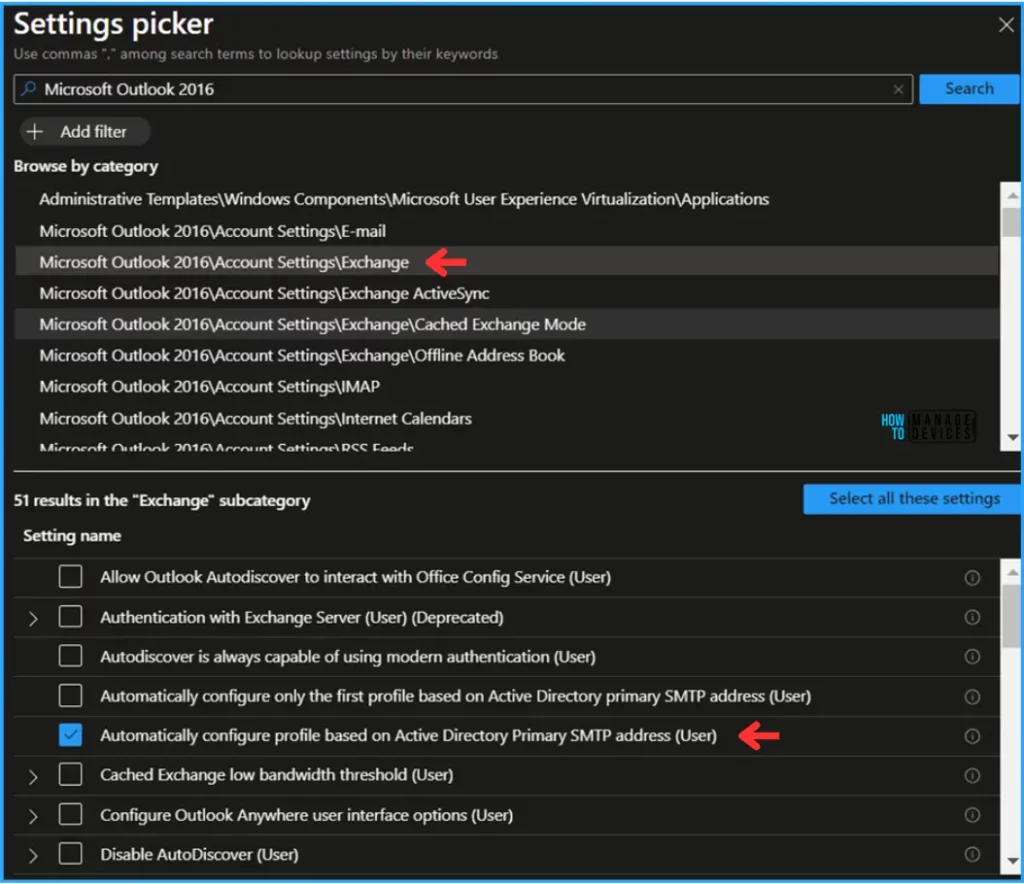Check Cached Exchange low bandwidth threshold box
Image resolution: width=1024 pixels, height=884 pixels.
tap(71, 774)
